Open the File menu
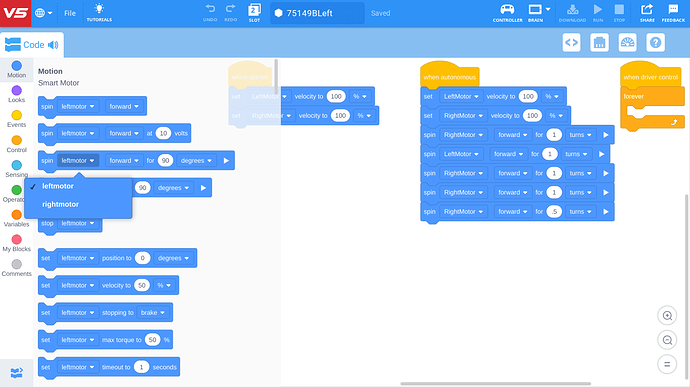Screen dimensions: 690x387 70,13
